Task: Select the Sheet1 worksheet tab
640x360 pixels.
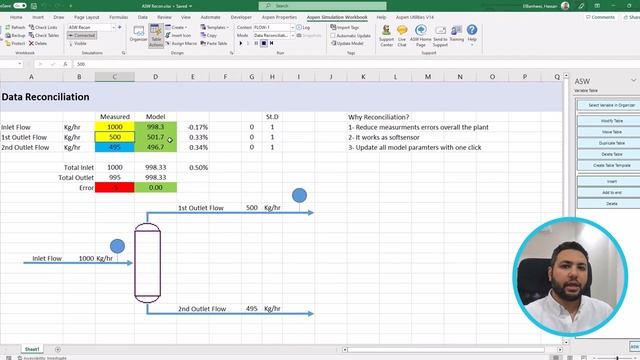Action: tap(32, 349)
